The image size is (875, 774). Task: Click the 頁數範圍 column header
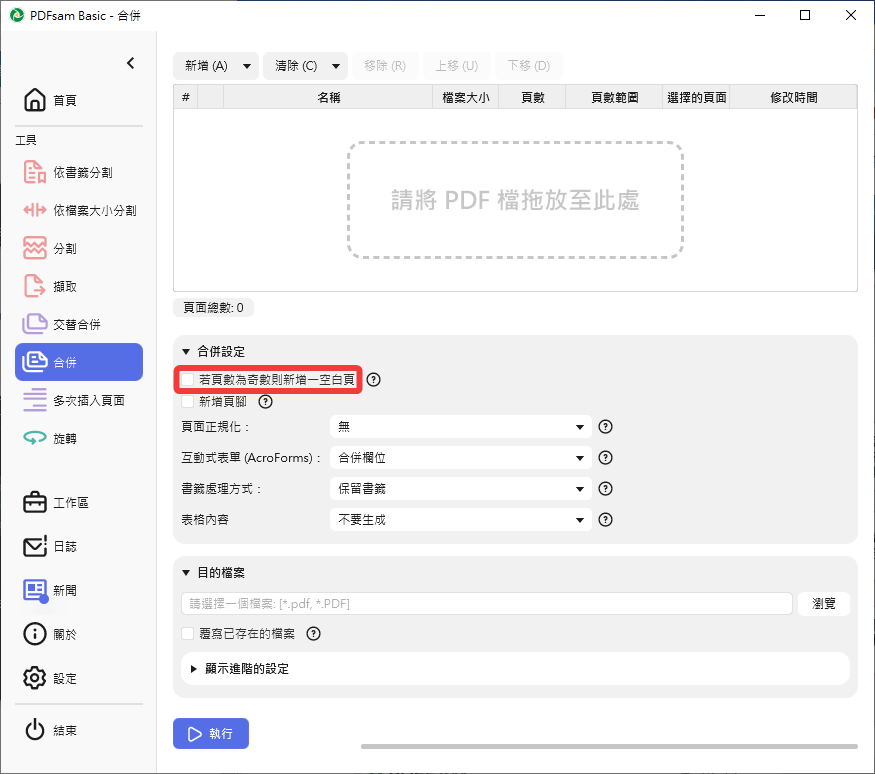tap(614, 98)
